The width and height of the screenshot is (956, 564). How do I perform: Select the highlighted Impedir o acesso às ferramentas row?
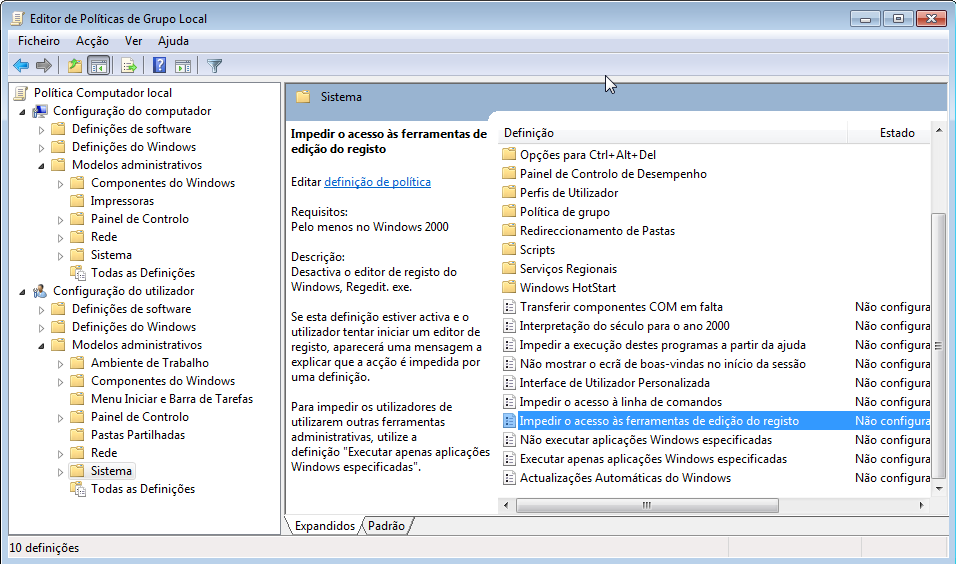(716, 421)
